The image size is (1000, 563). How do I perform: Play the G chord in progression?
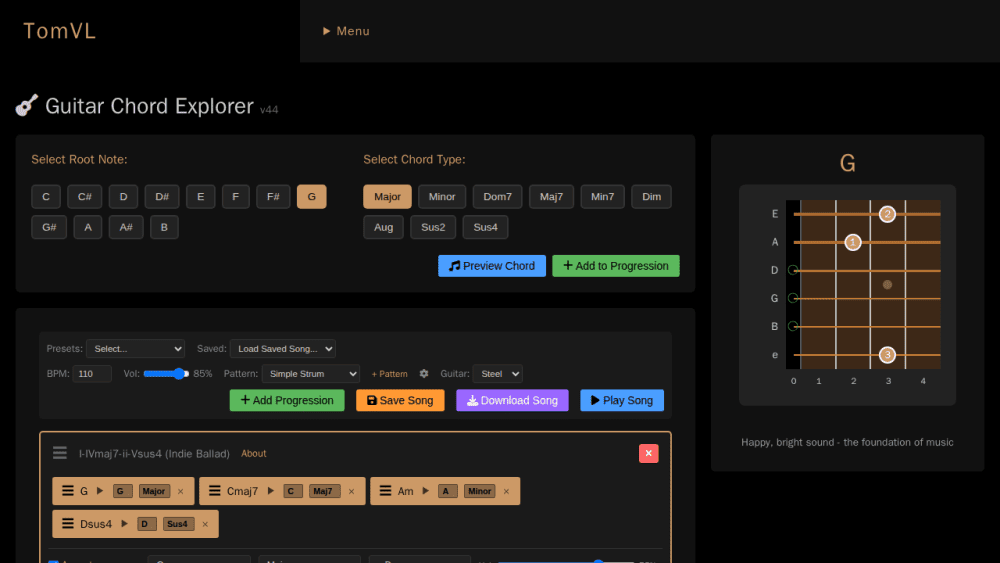tap(100, 491)
